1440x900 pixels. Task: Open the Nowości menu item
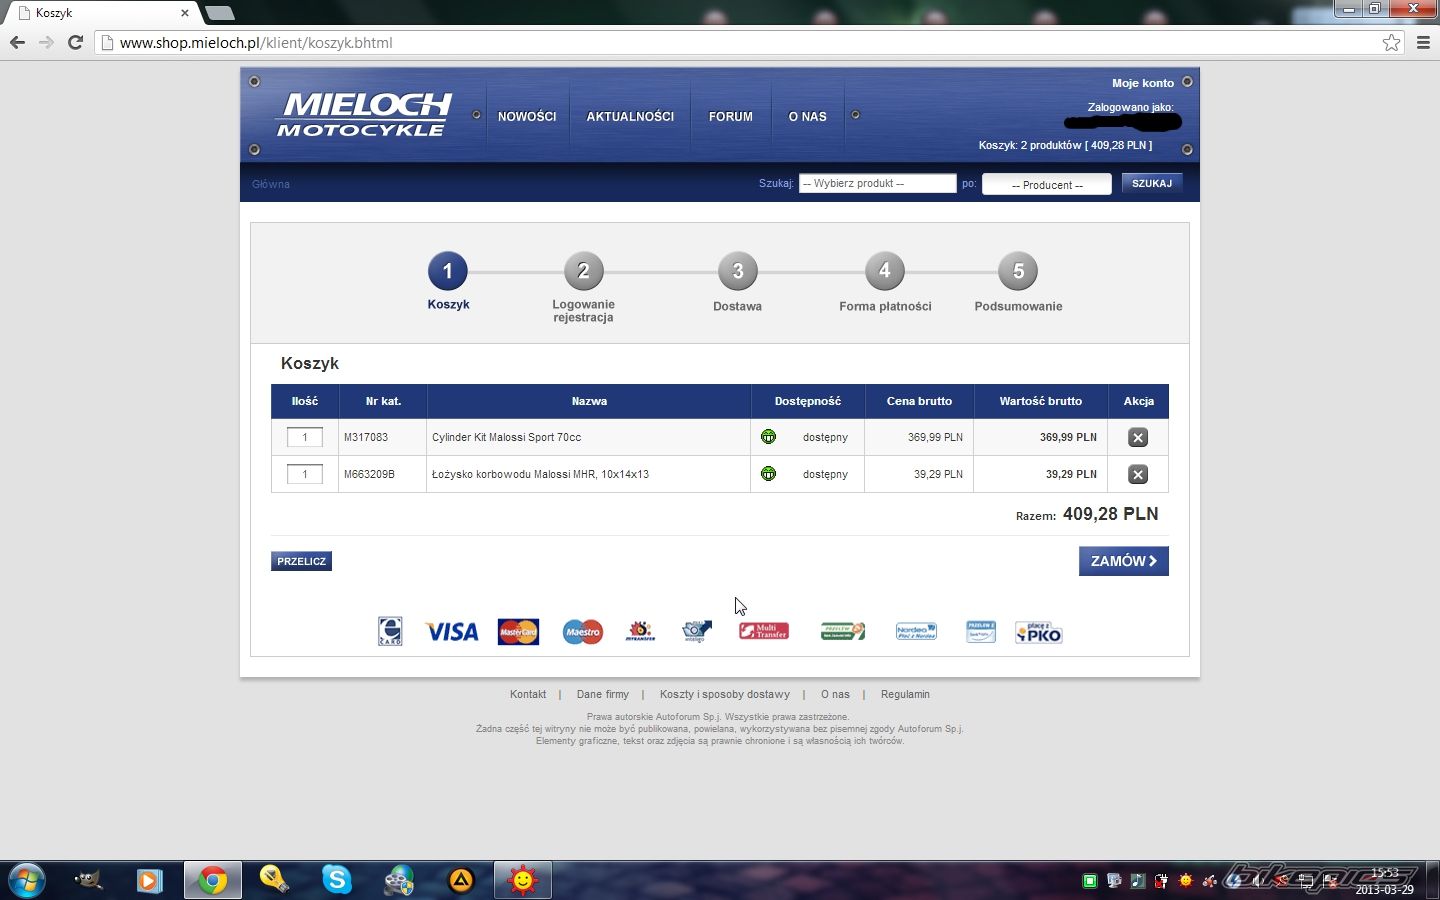[x=527, y=116]
